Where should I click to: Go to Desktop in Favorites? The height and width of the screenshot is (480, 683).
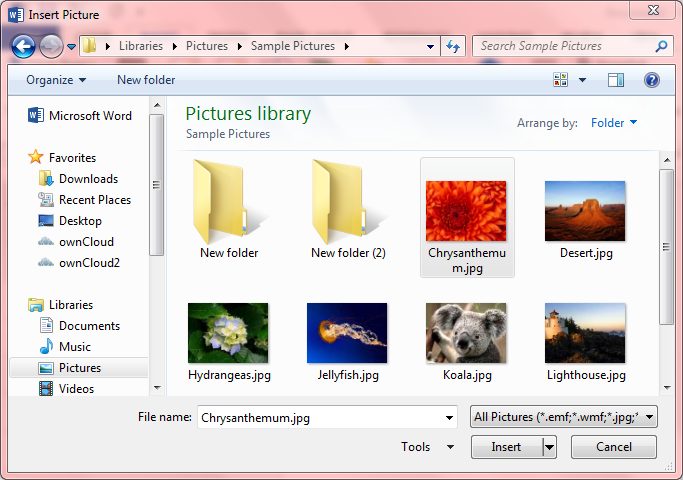click(x=80, y=221)
